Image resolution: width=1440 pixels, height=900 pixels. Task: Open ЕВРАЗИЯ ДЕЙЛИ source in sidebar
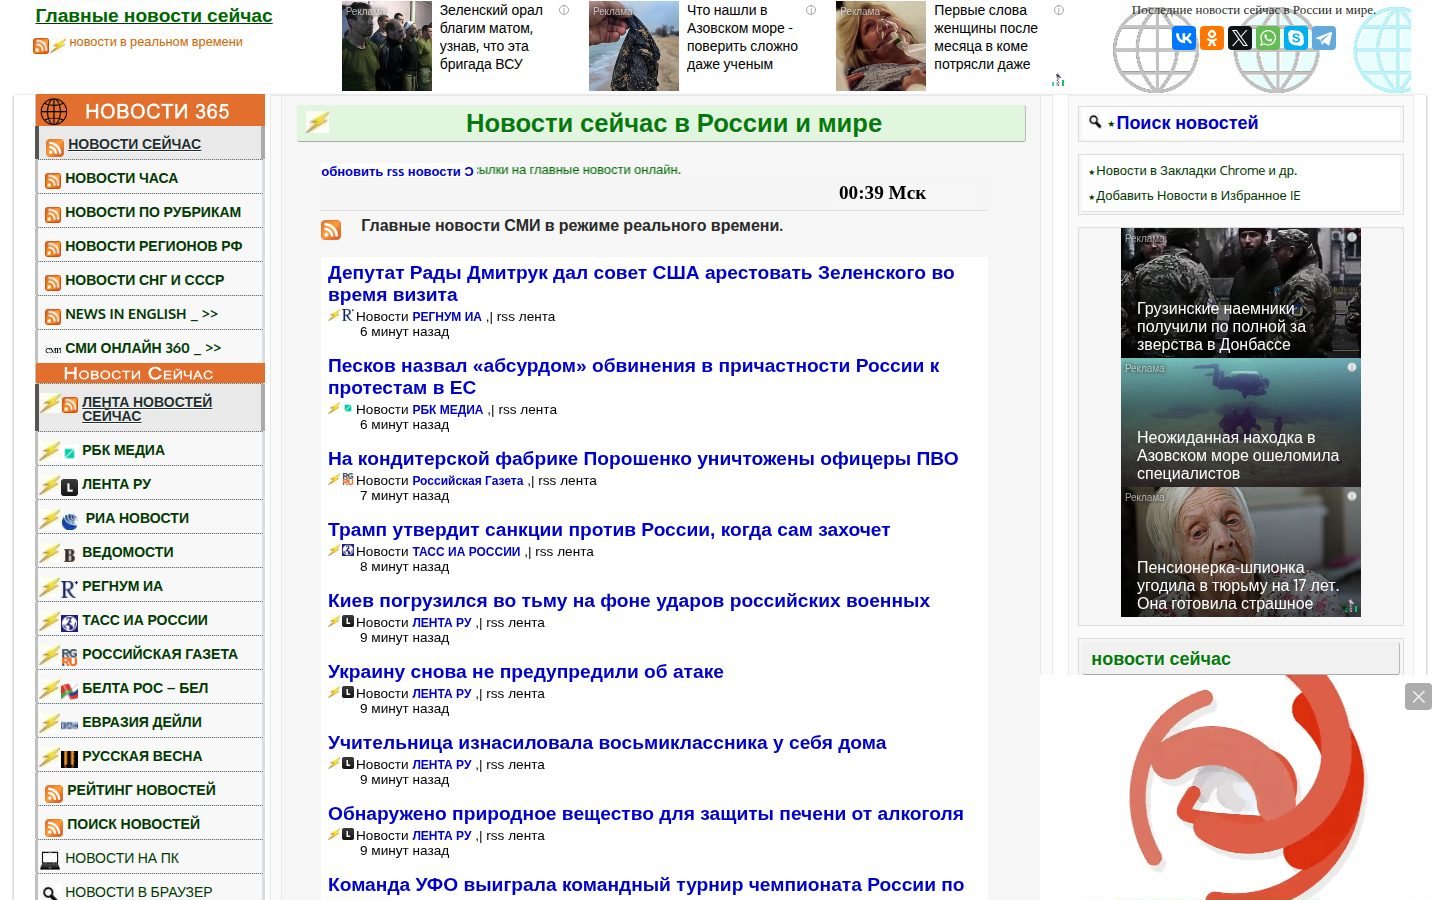coord(142,722)
